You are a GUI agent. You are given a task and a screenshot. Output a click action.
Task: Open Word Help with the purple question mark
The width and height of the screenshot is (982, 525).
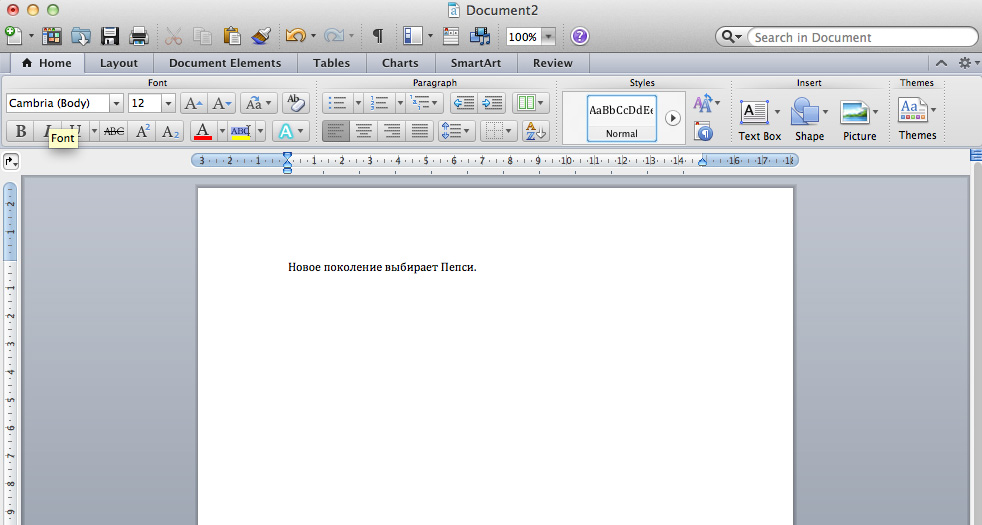(580, 37)
